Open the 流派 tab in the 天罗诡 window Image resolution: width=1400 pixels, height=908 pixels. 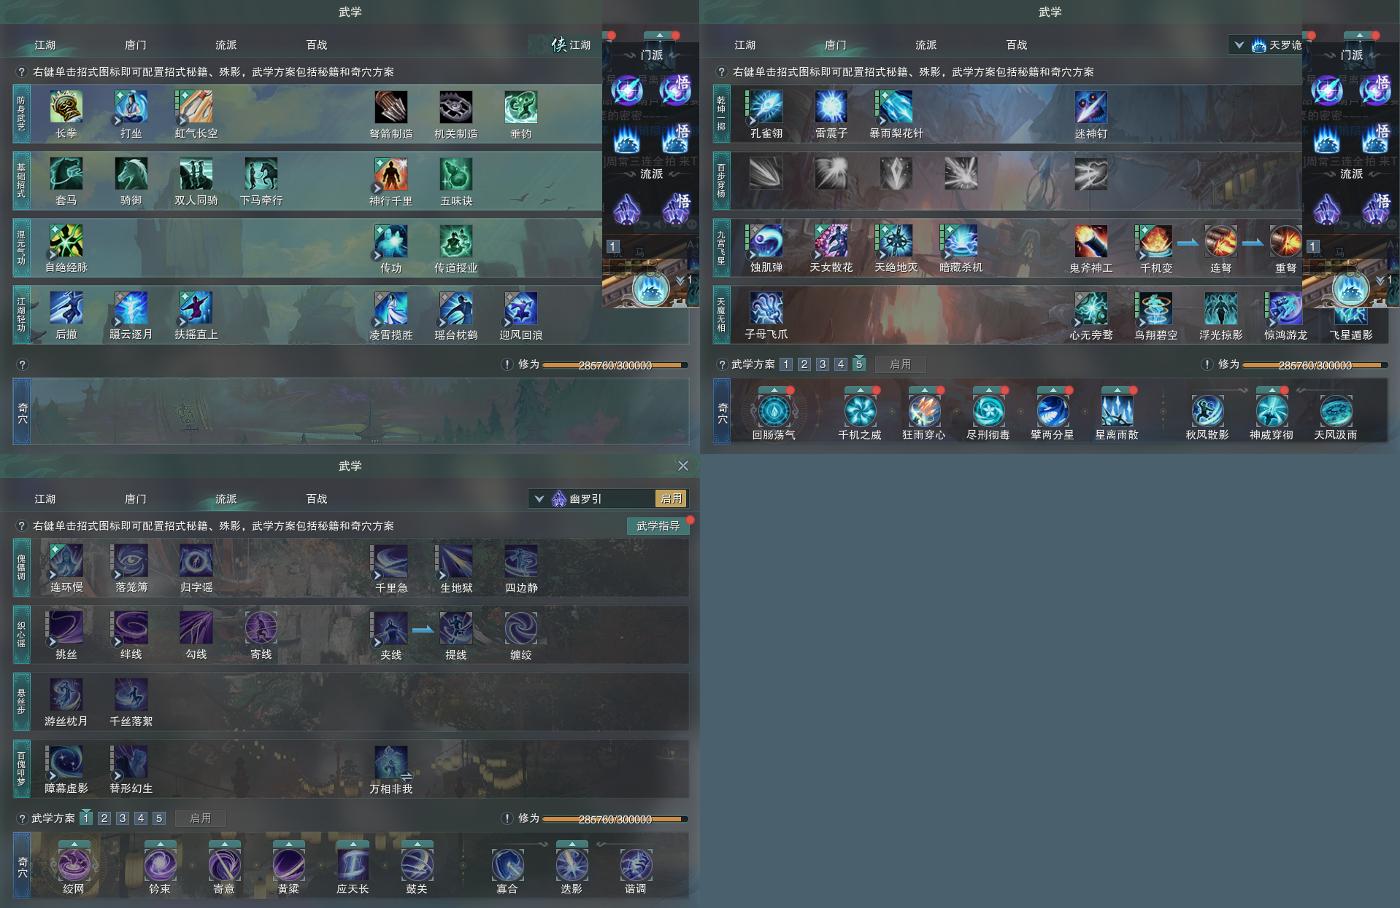point(926,45)
